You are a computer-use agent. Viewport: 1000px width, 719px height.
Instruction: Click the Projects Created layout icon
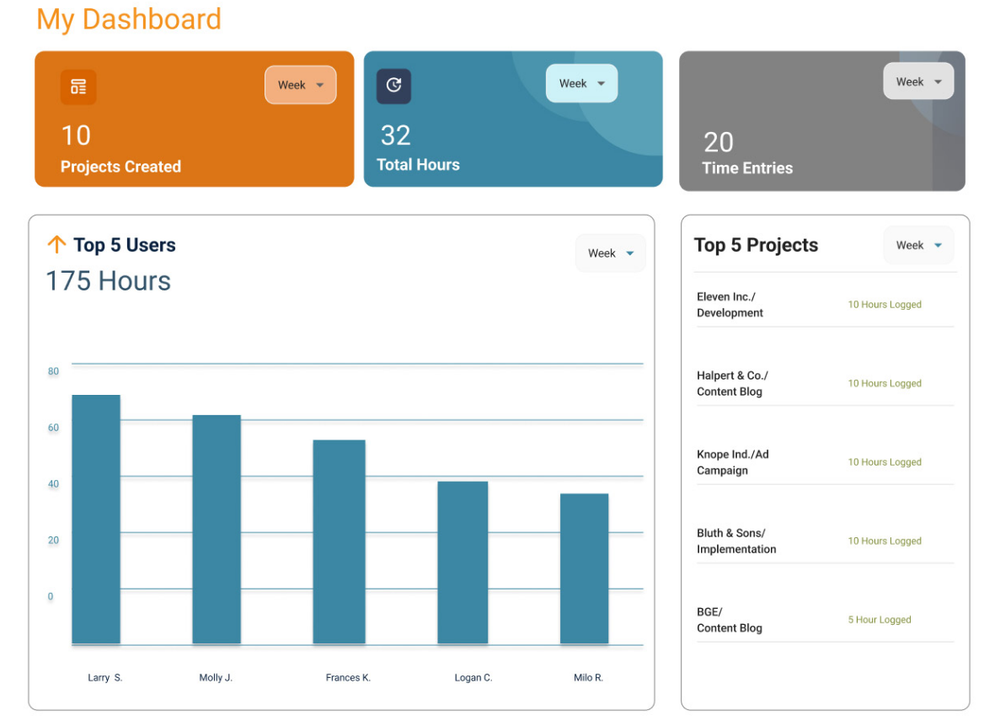point(78,87)
